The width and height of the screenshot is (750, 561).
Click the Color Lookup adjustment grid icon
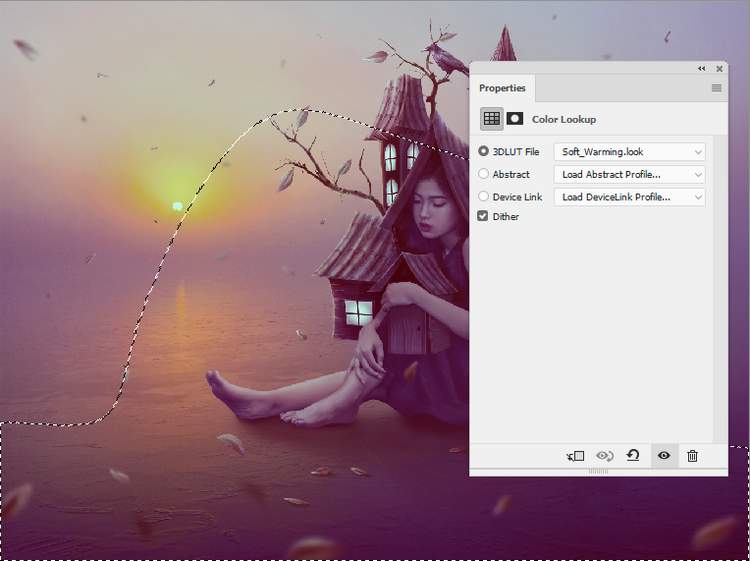[491, 119]
